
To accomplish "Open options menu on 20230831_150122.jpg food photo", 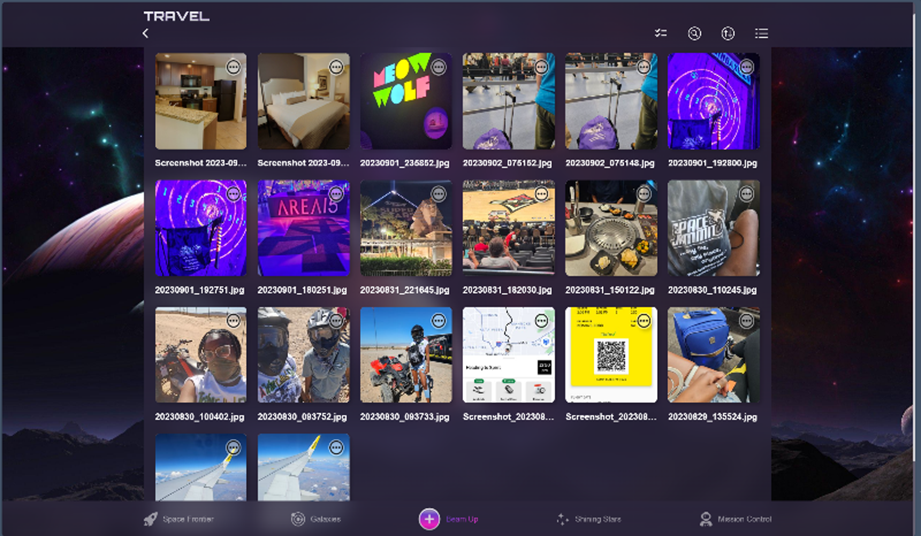I will pos(643,194).
